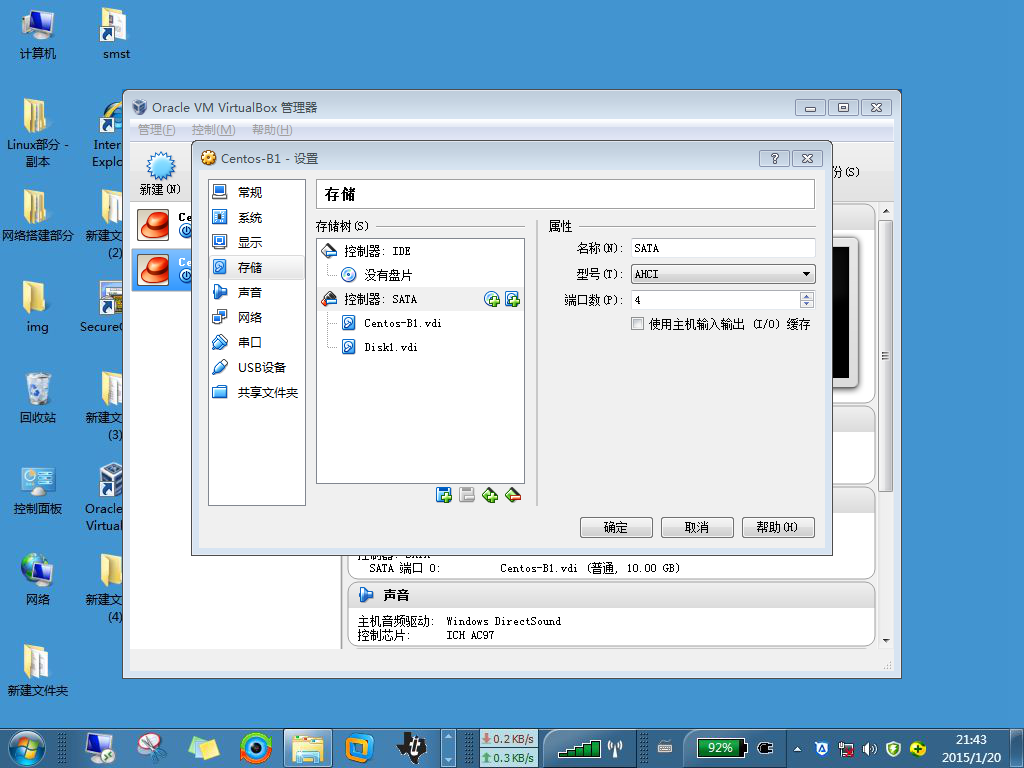
Task: Select the 计算机 desktop icon
Action: 37,35
